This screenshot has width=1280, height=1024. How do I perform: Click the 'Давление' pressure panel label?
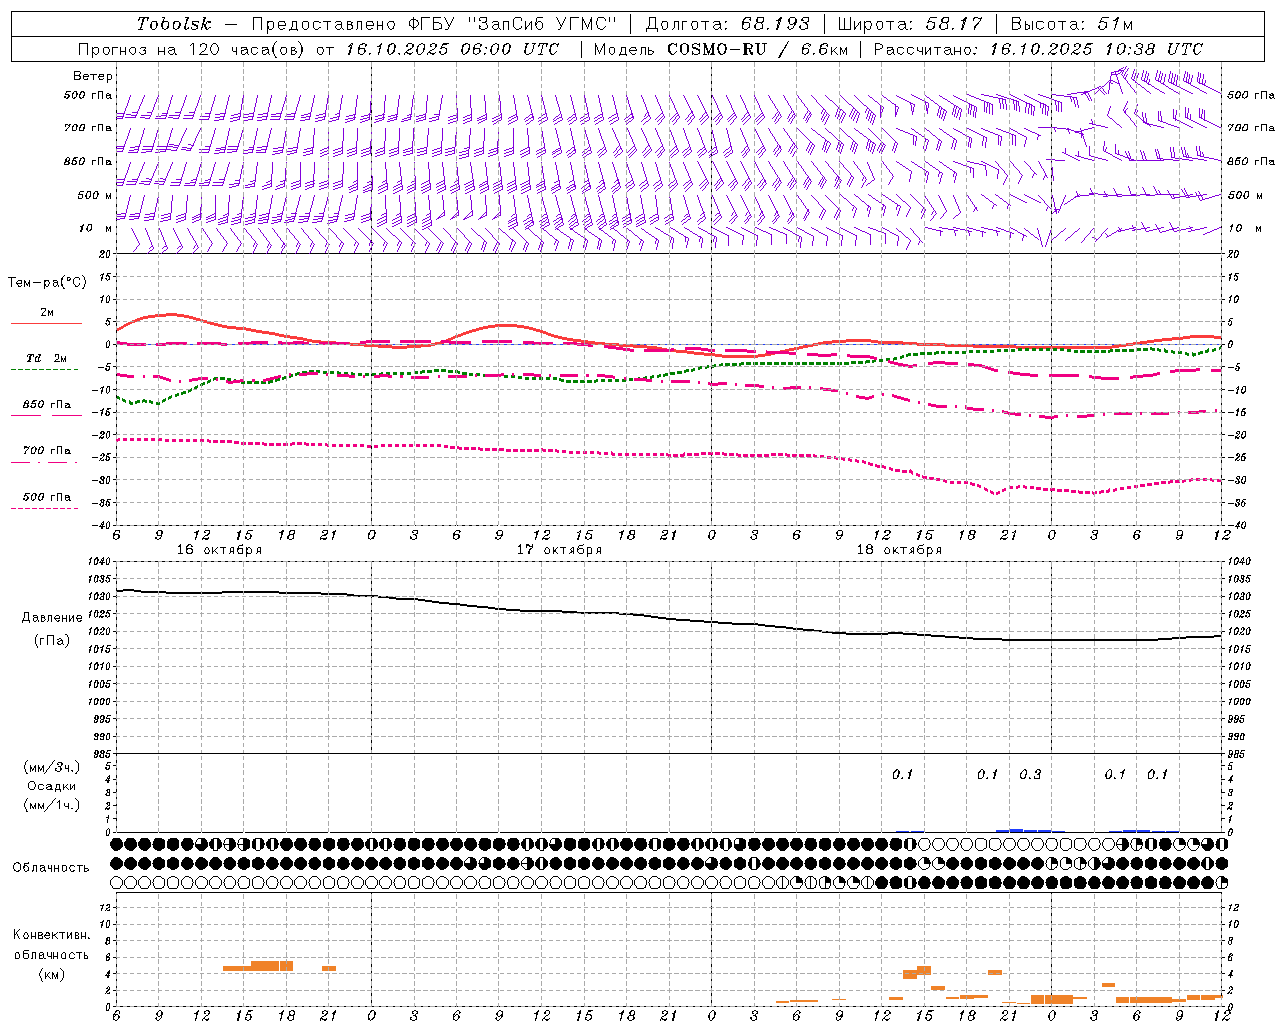point(52,618)
